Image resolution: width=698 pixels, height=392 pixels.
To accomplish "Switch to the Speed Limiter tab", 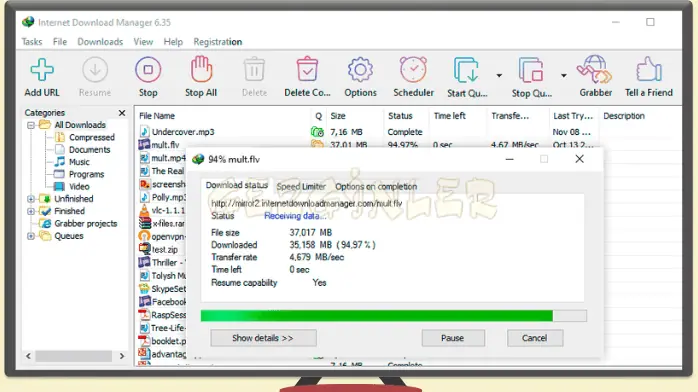I will (x=301, y=186).
